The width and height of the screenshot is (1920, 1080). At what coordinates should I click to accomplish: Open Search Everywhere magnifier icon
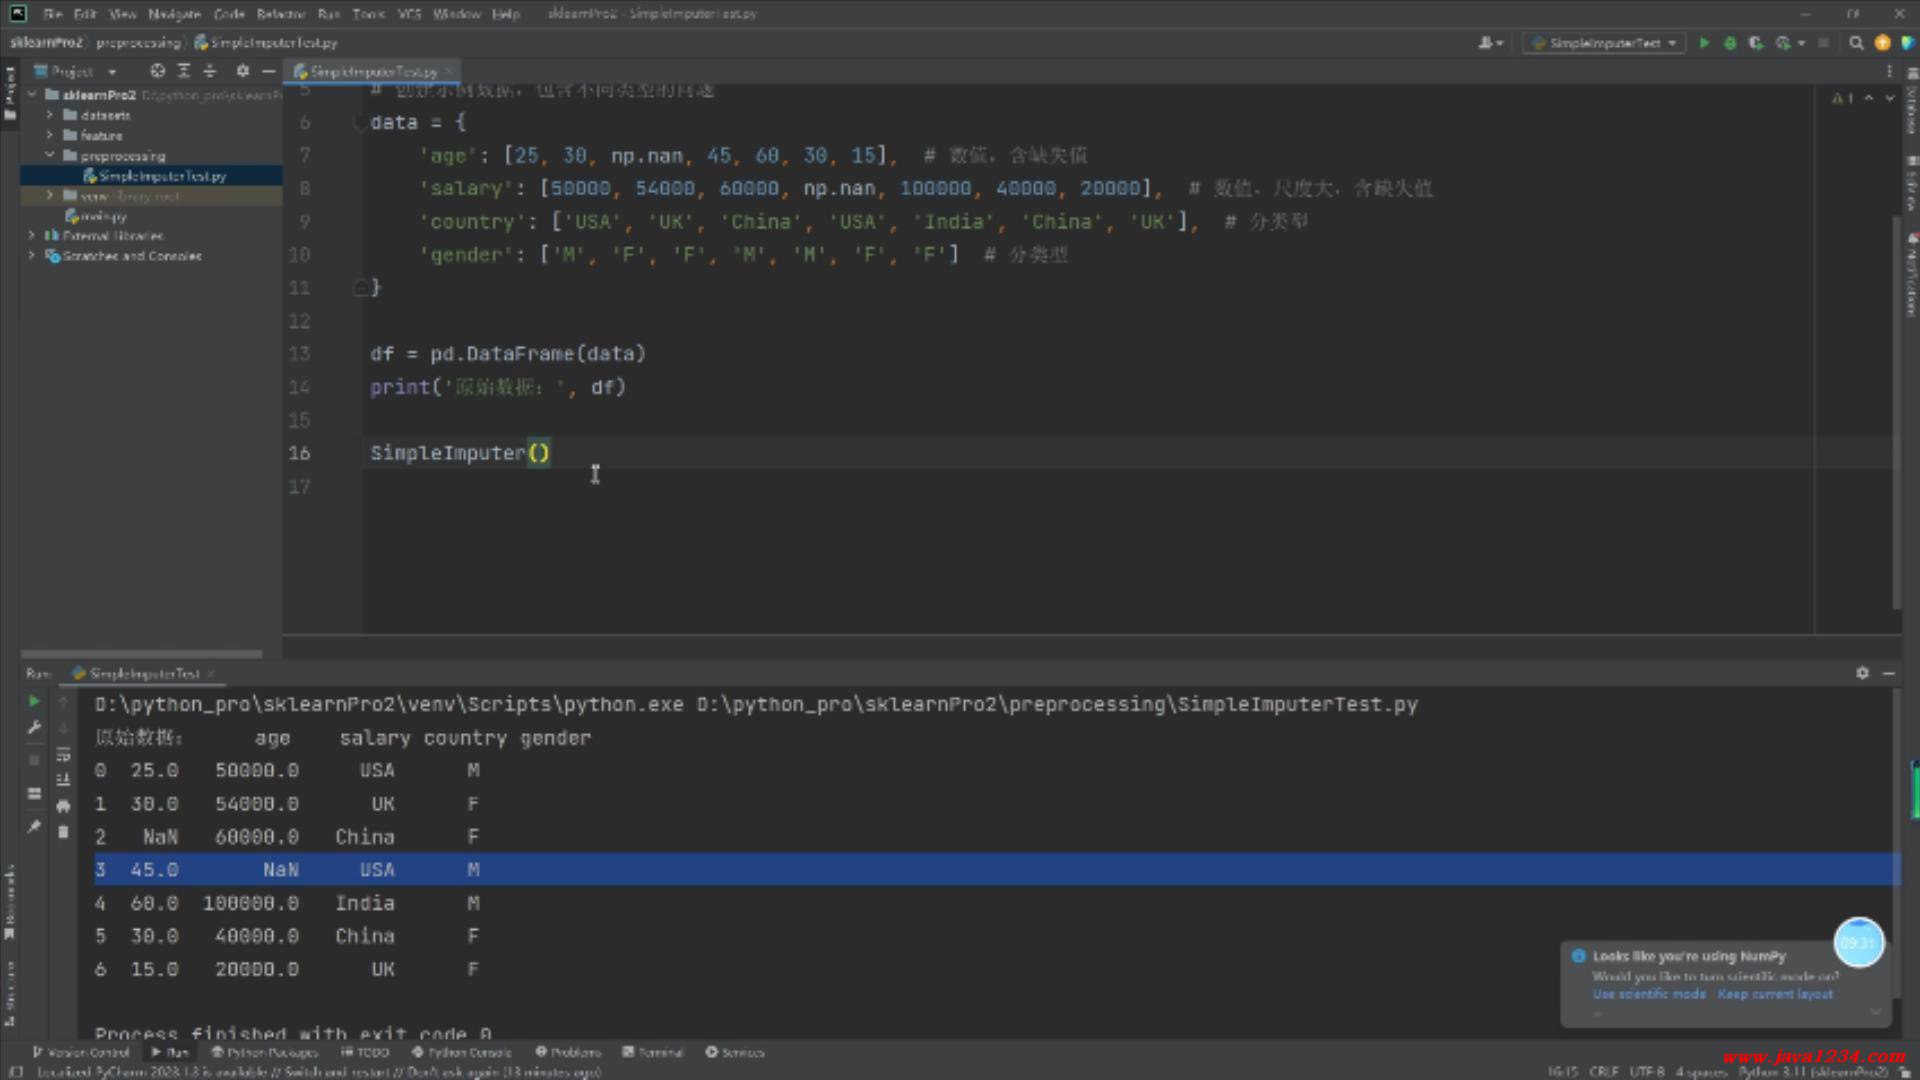(1856, 43)
